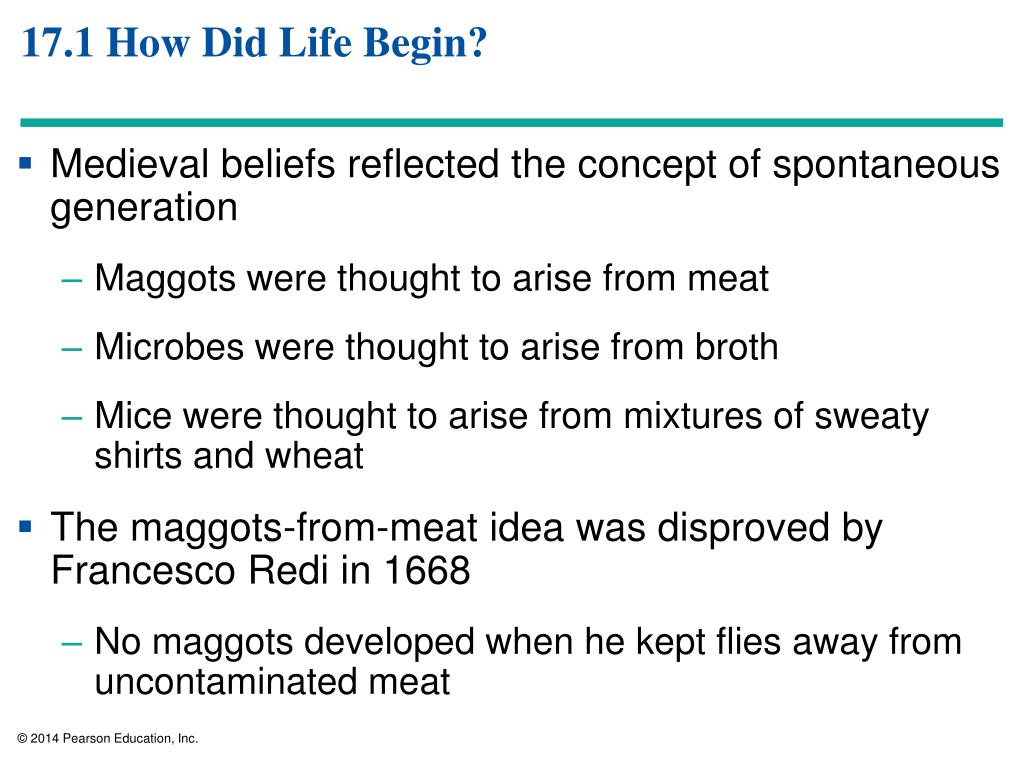Click the name 'Francesco Redi in 1668'
Image resolution: width=1024 pixels, height=768 pixels.
[x=261, y=571]
